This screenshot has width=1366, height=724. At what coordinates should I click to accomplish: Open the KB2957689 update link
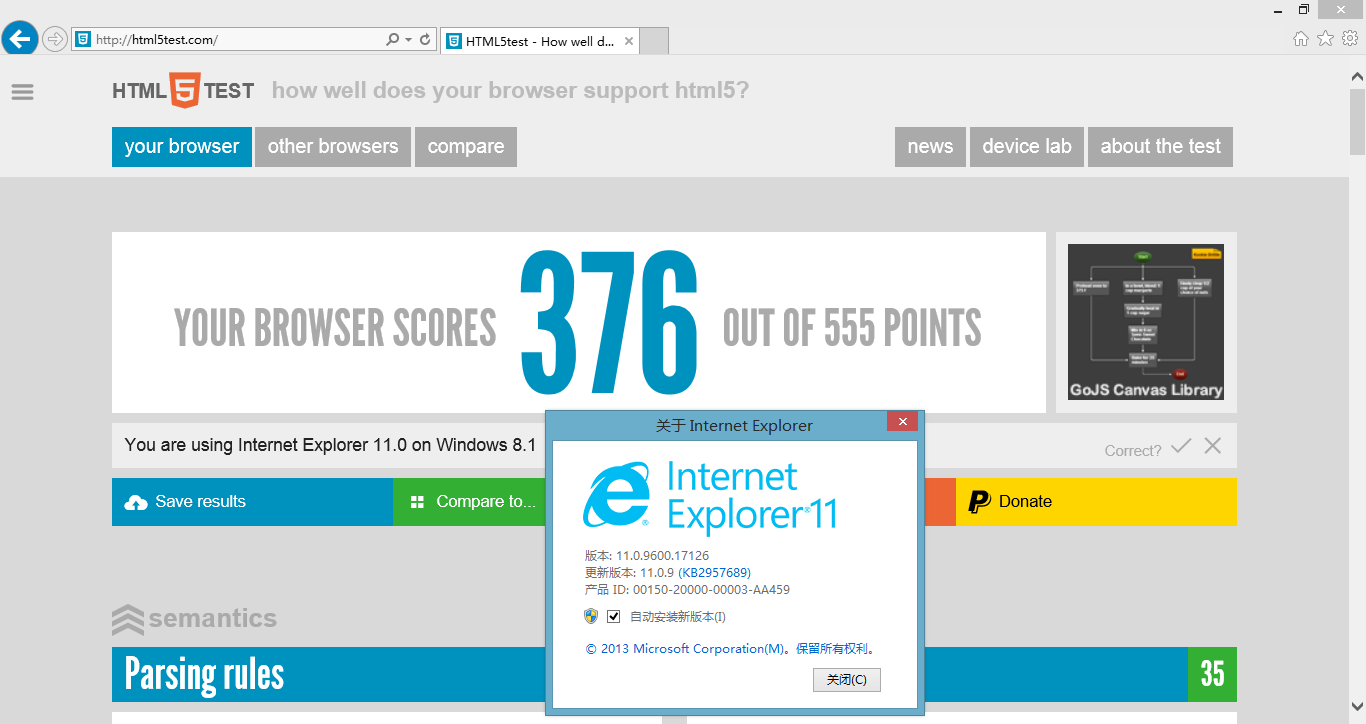coord(714,573)
